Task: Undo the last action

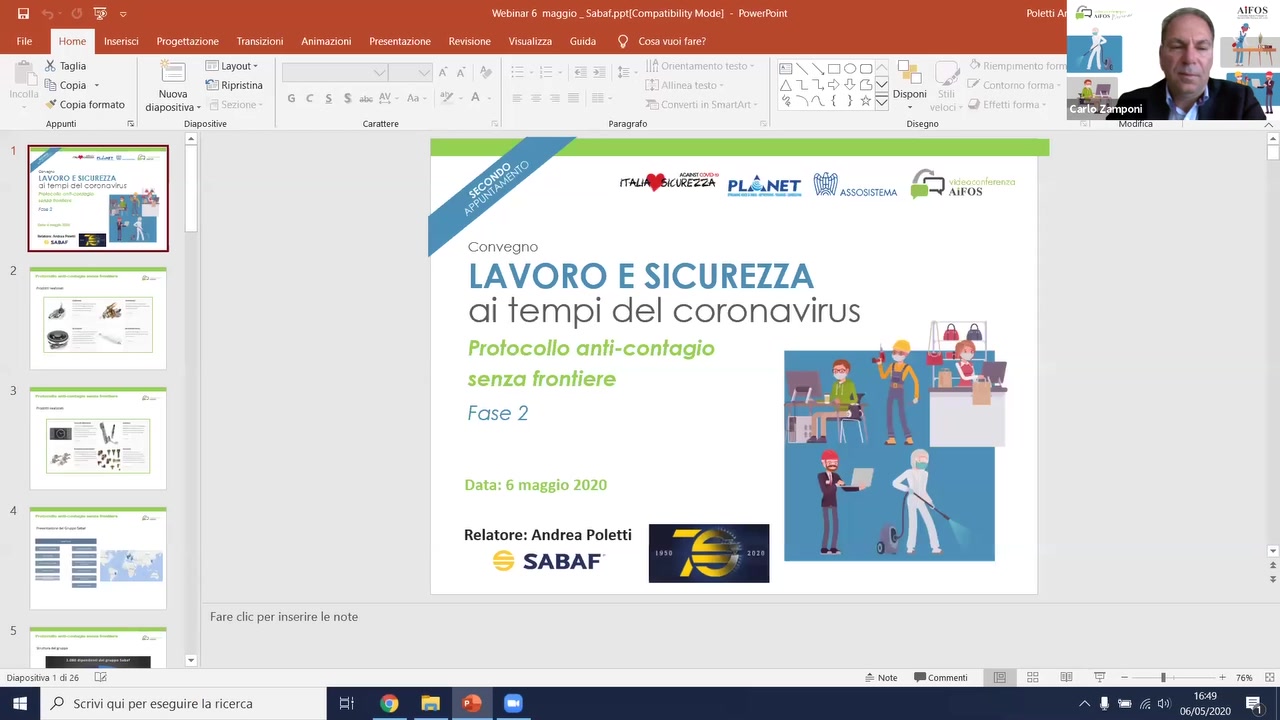Action: (47, 13)
